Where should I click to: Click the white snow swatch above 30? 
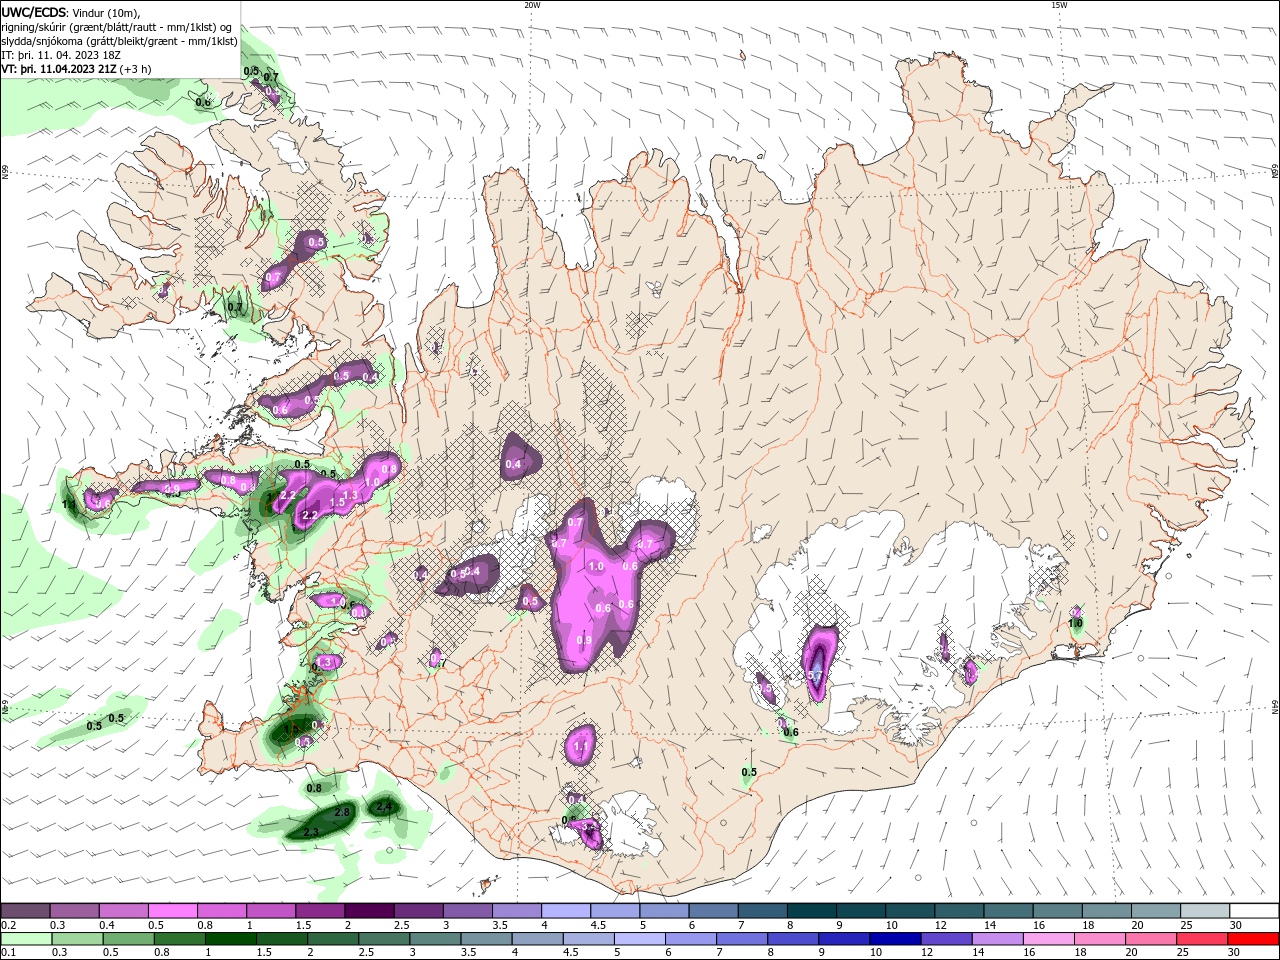1254,910
